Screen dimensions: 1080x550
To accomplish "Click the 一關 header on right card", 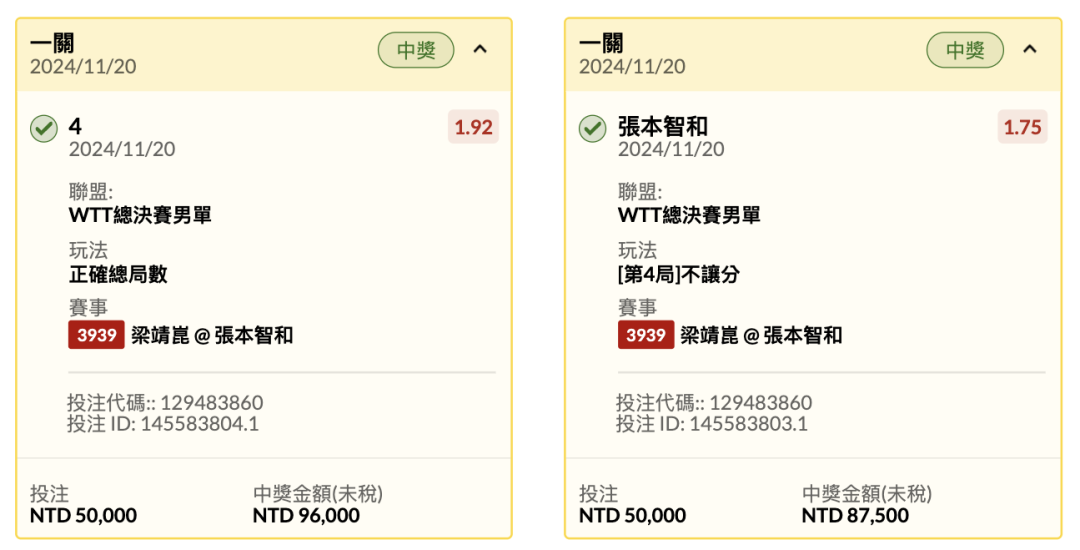I will [601, 44].
